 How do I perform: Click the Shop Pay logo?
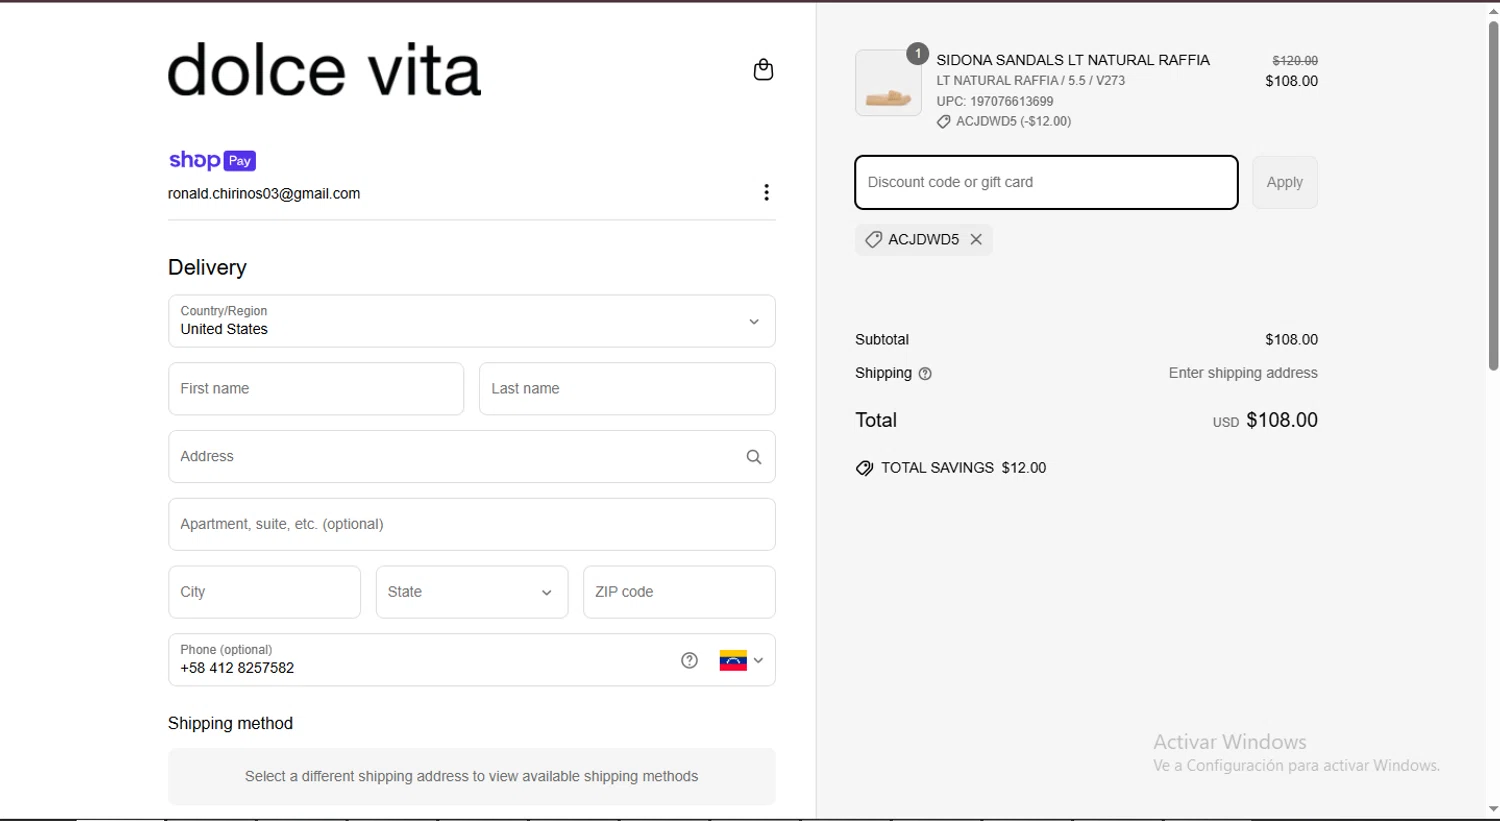pos(212,160)
